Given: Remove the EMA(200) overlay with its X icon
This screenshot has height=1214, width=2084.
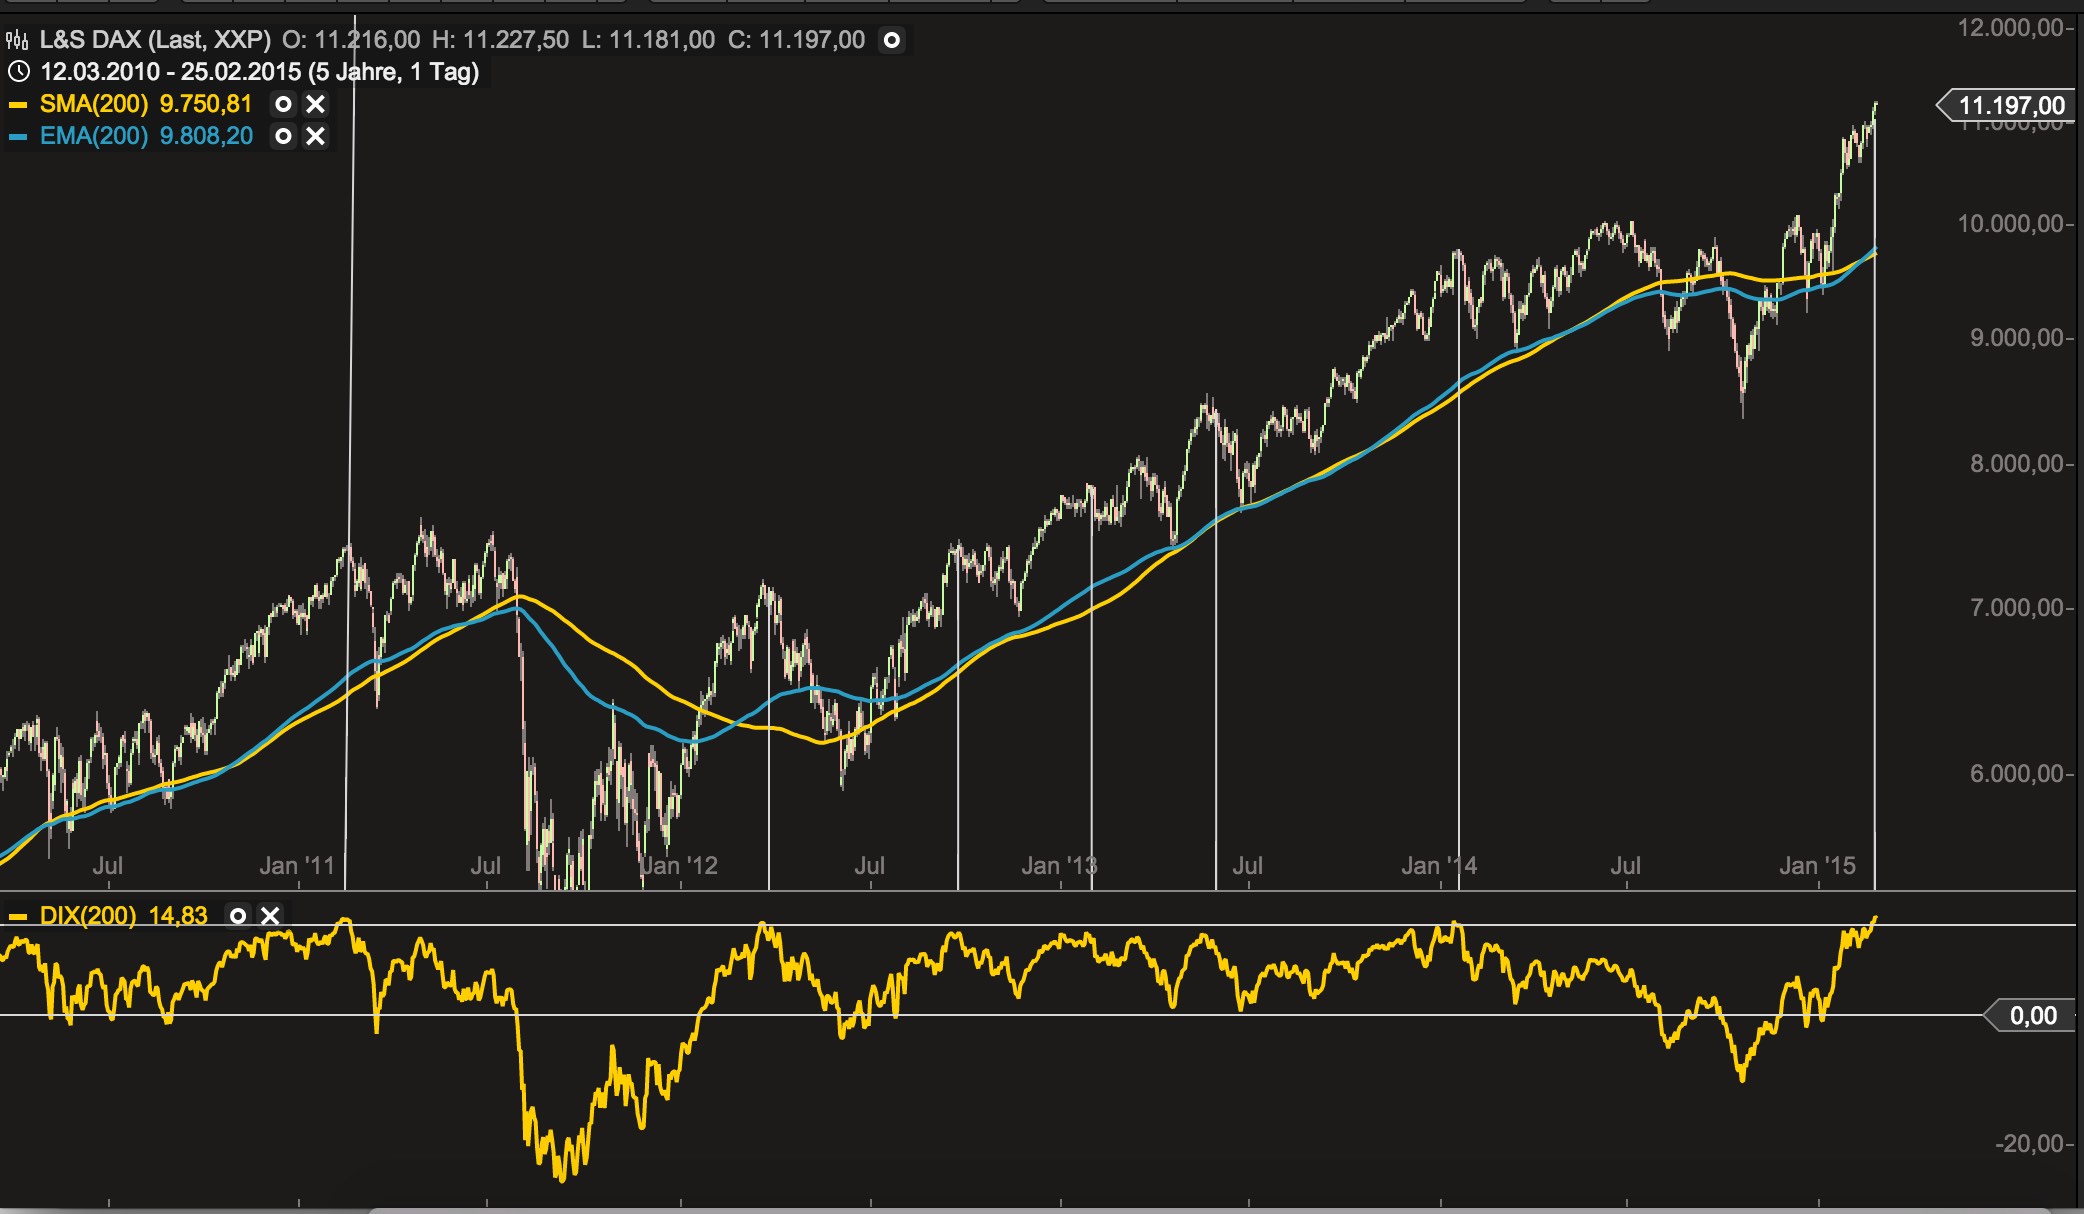Looking at the screenshot, I should [x=316, y=138].
